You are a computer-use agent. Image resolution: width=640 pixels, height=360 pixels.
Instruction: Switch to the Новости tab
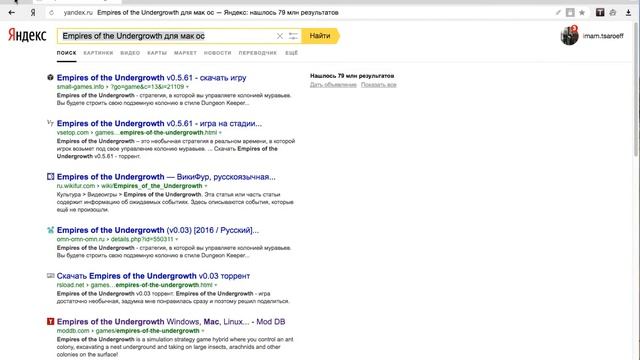(218, 53)
